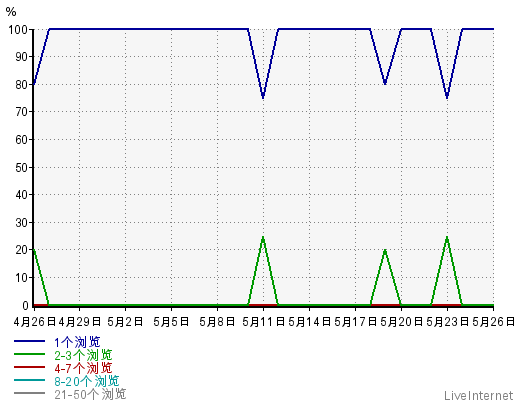Click the 5月5日 date label
The height and width of the screenshot is (405, 520).
click(171, 322)
